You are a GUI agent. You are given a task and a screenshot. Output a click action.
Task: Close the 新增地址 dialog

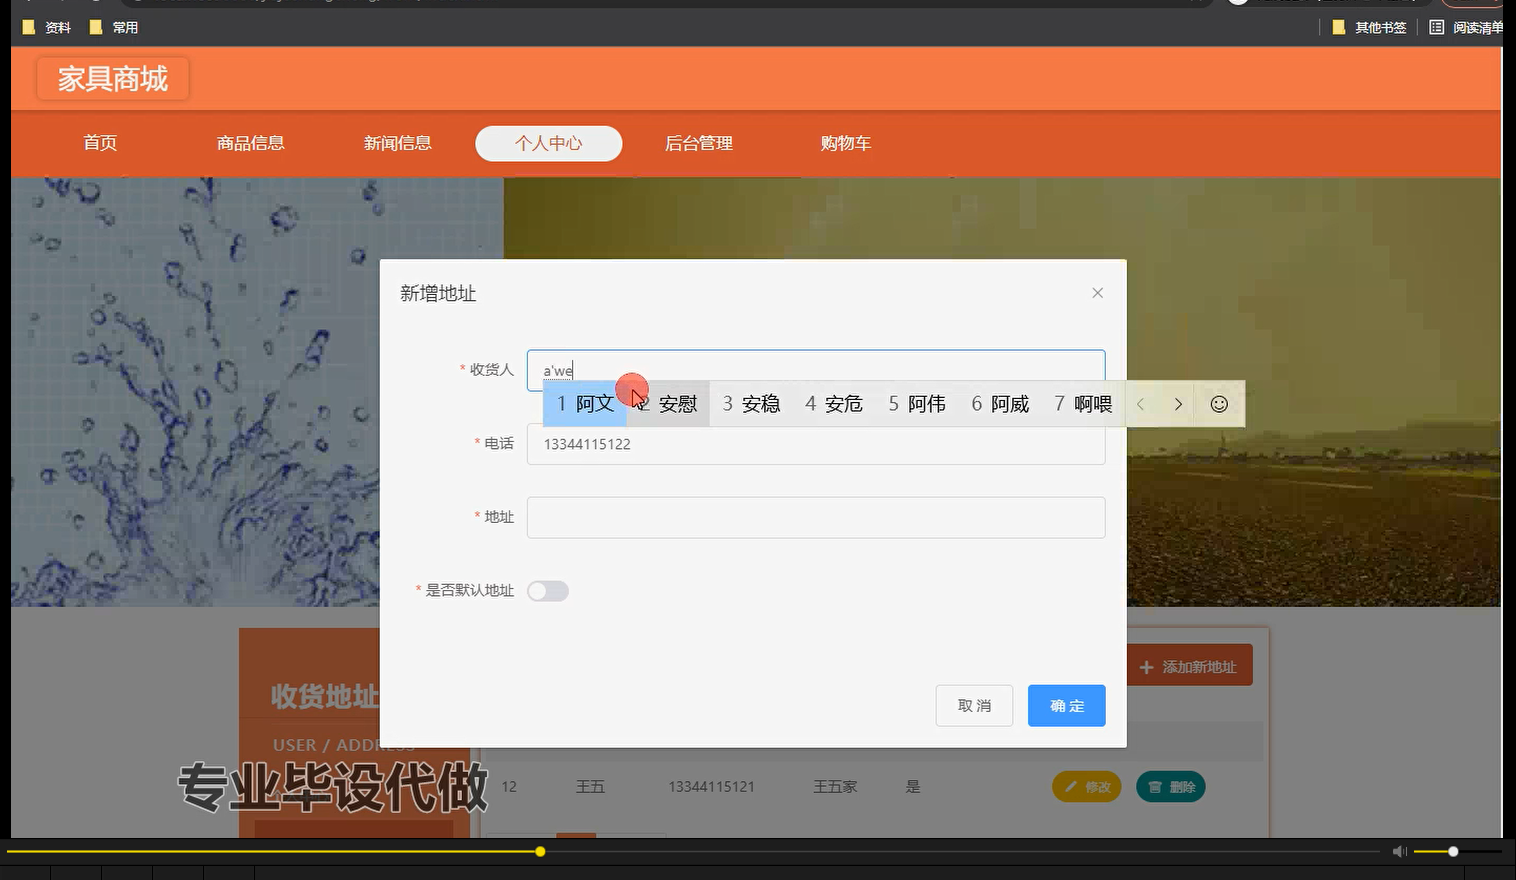1097,292
